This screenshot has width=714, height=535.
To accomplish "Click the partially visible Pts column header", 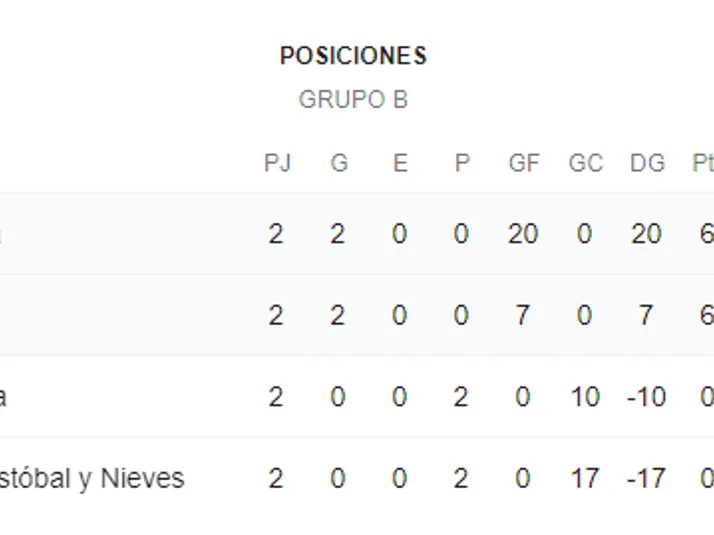I will click(702, 163).
